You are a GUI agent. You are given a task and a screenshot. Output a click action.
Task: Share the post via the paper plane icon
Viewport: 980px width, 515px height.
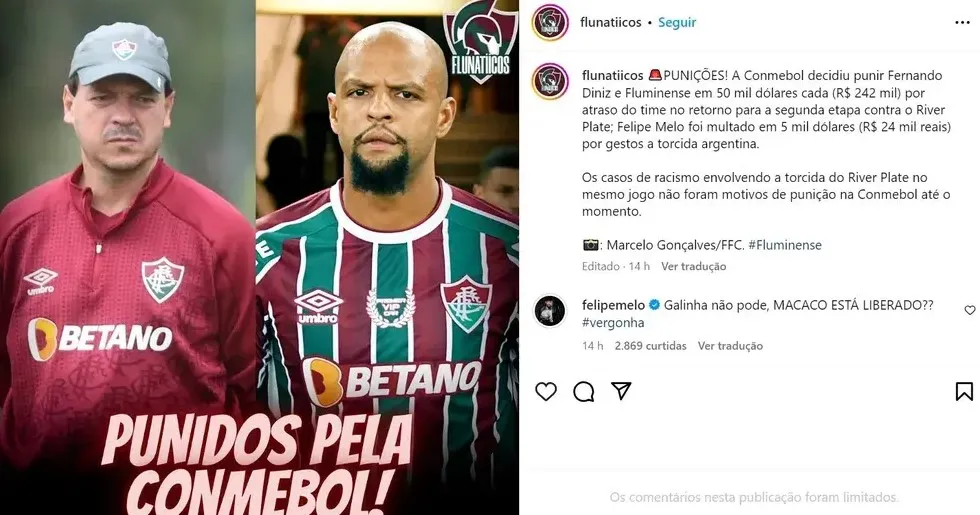click(621, 391)
